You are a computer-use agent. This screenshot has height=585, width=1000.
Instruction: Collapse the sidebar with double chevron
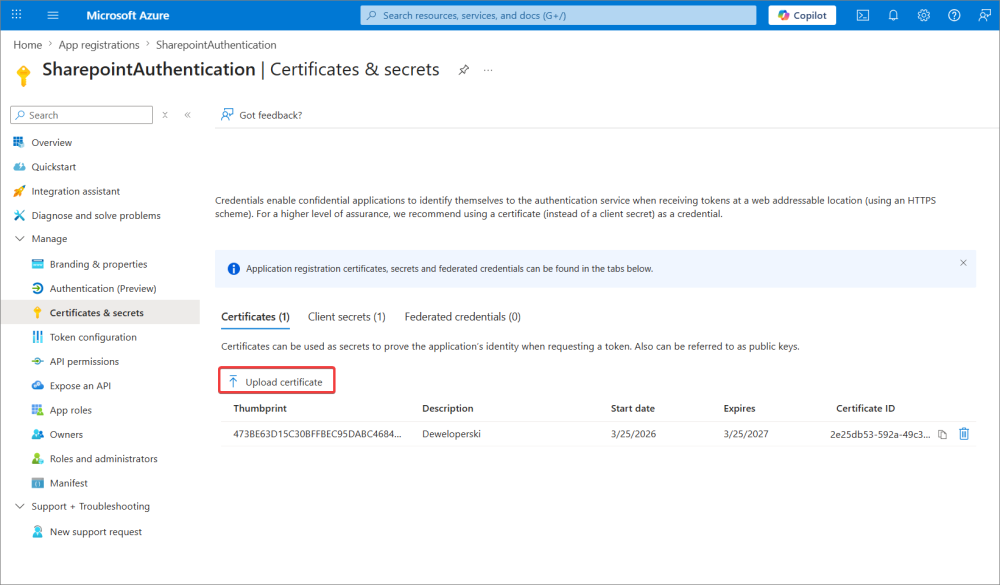[187, 115]
